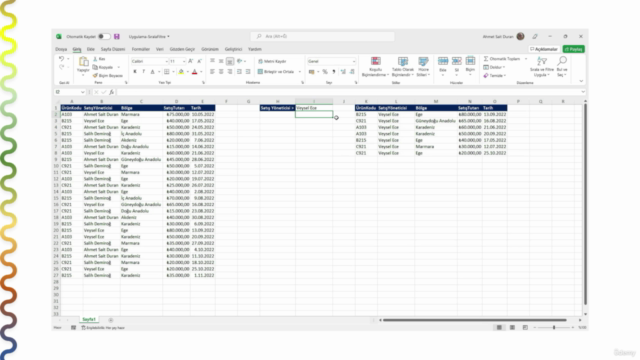The width and height of the screenshot is (640, 360).
Task: Switch to the Ekle tab
Action: [91, 49]
